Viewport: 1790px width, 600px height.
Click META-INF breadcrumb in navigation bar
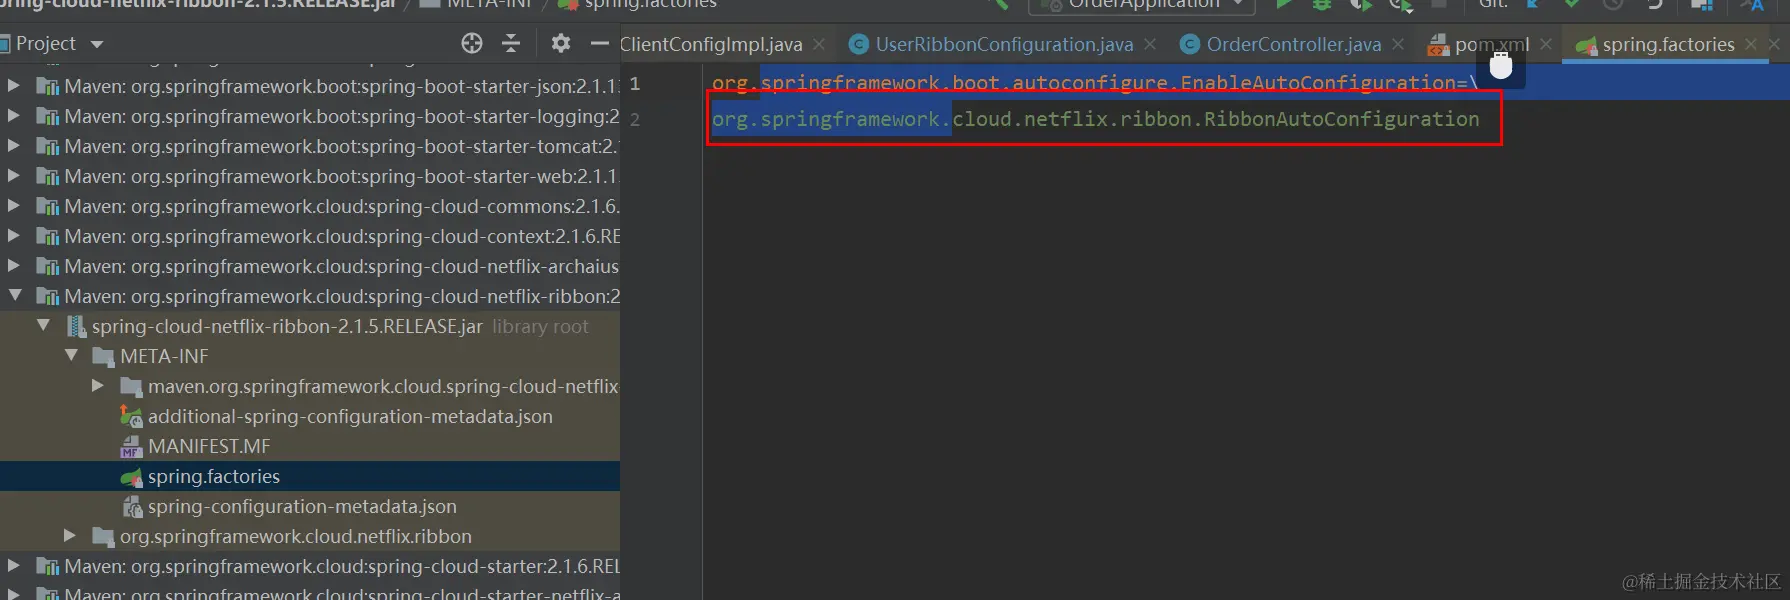[x=490, y=4]
